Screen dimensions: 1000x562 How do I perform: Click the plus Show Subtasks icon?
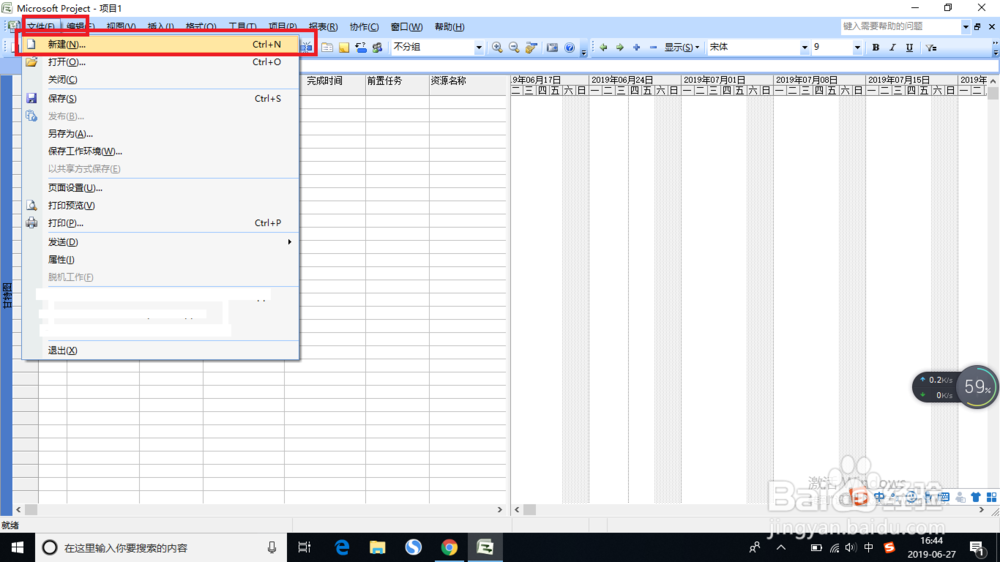pos(636,47)
